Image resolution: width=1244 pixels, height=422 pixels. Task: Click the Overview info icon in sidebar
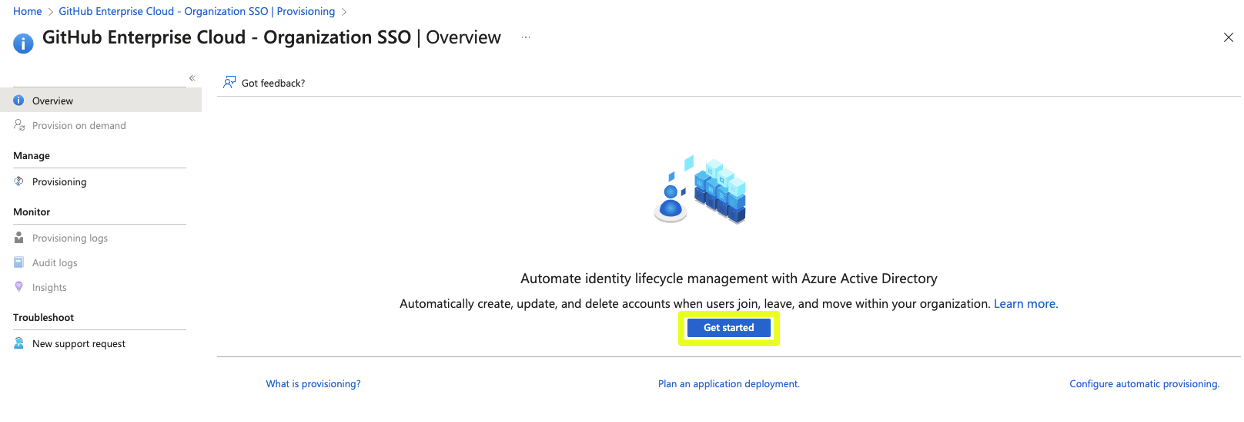tap(19, 101)
